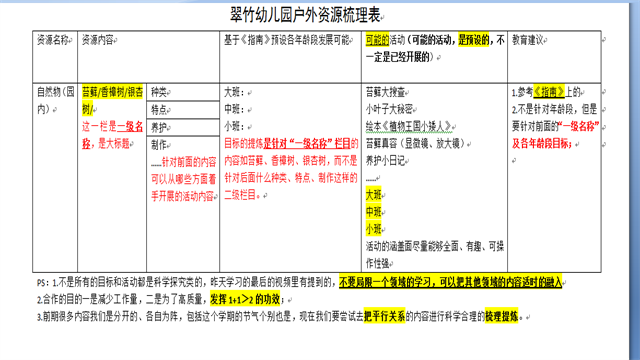Click highlighted phrase 把平行关系

pyautogui.click(x=384, y=316)
